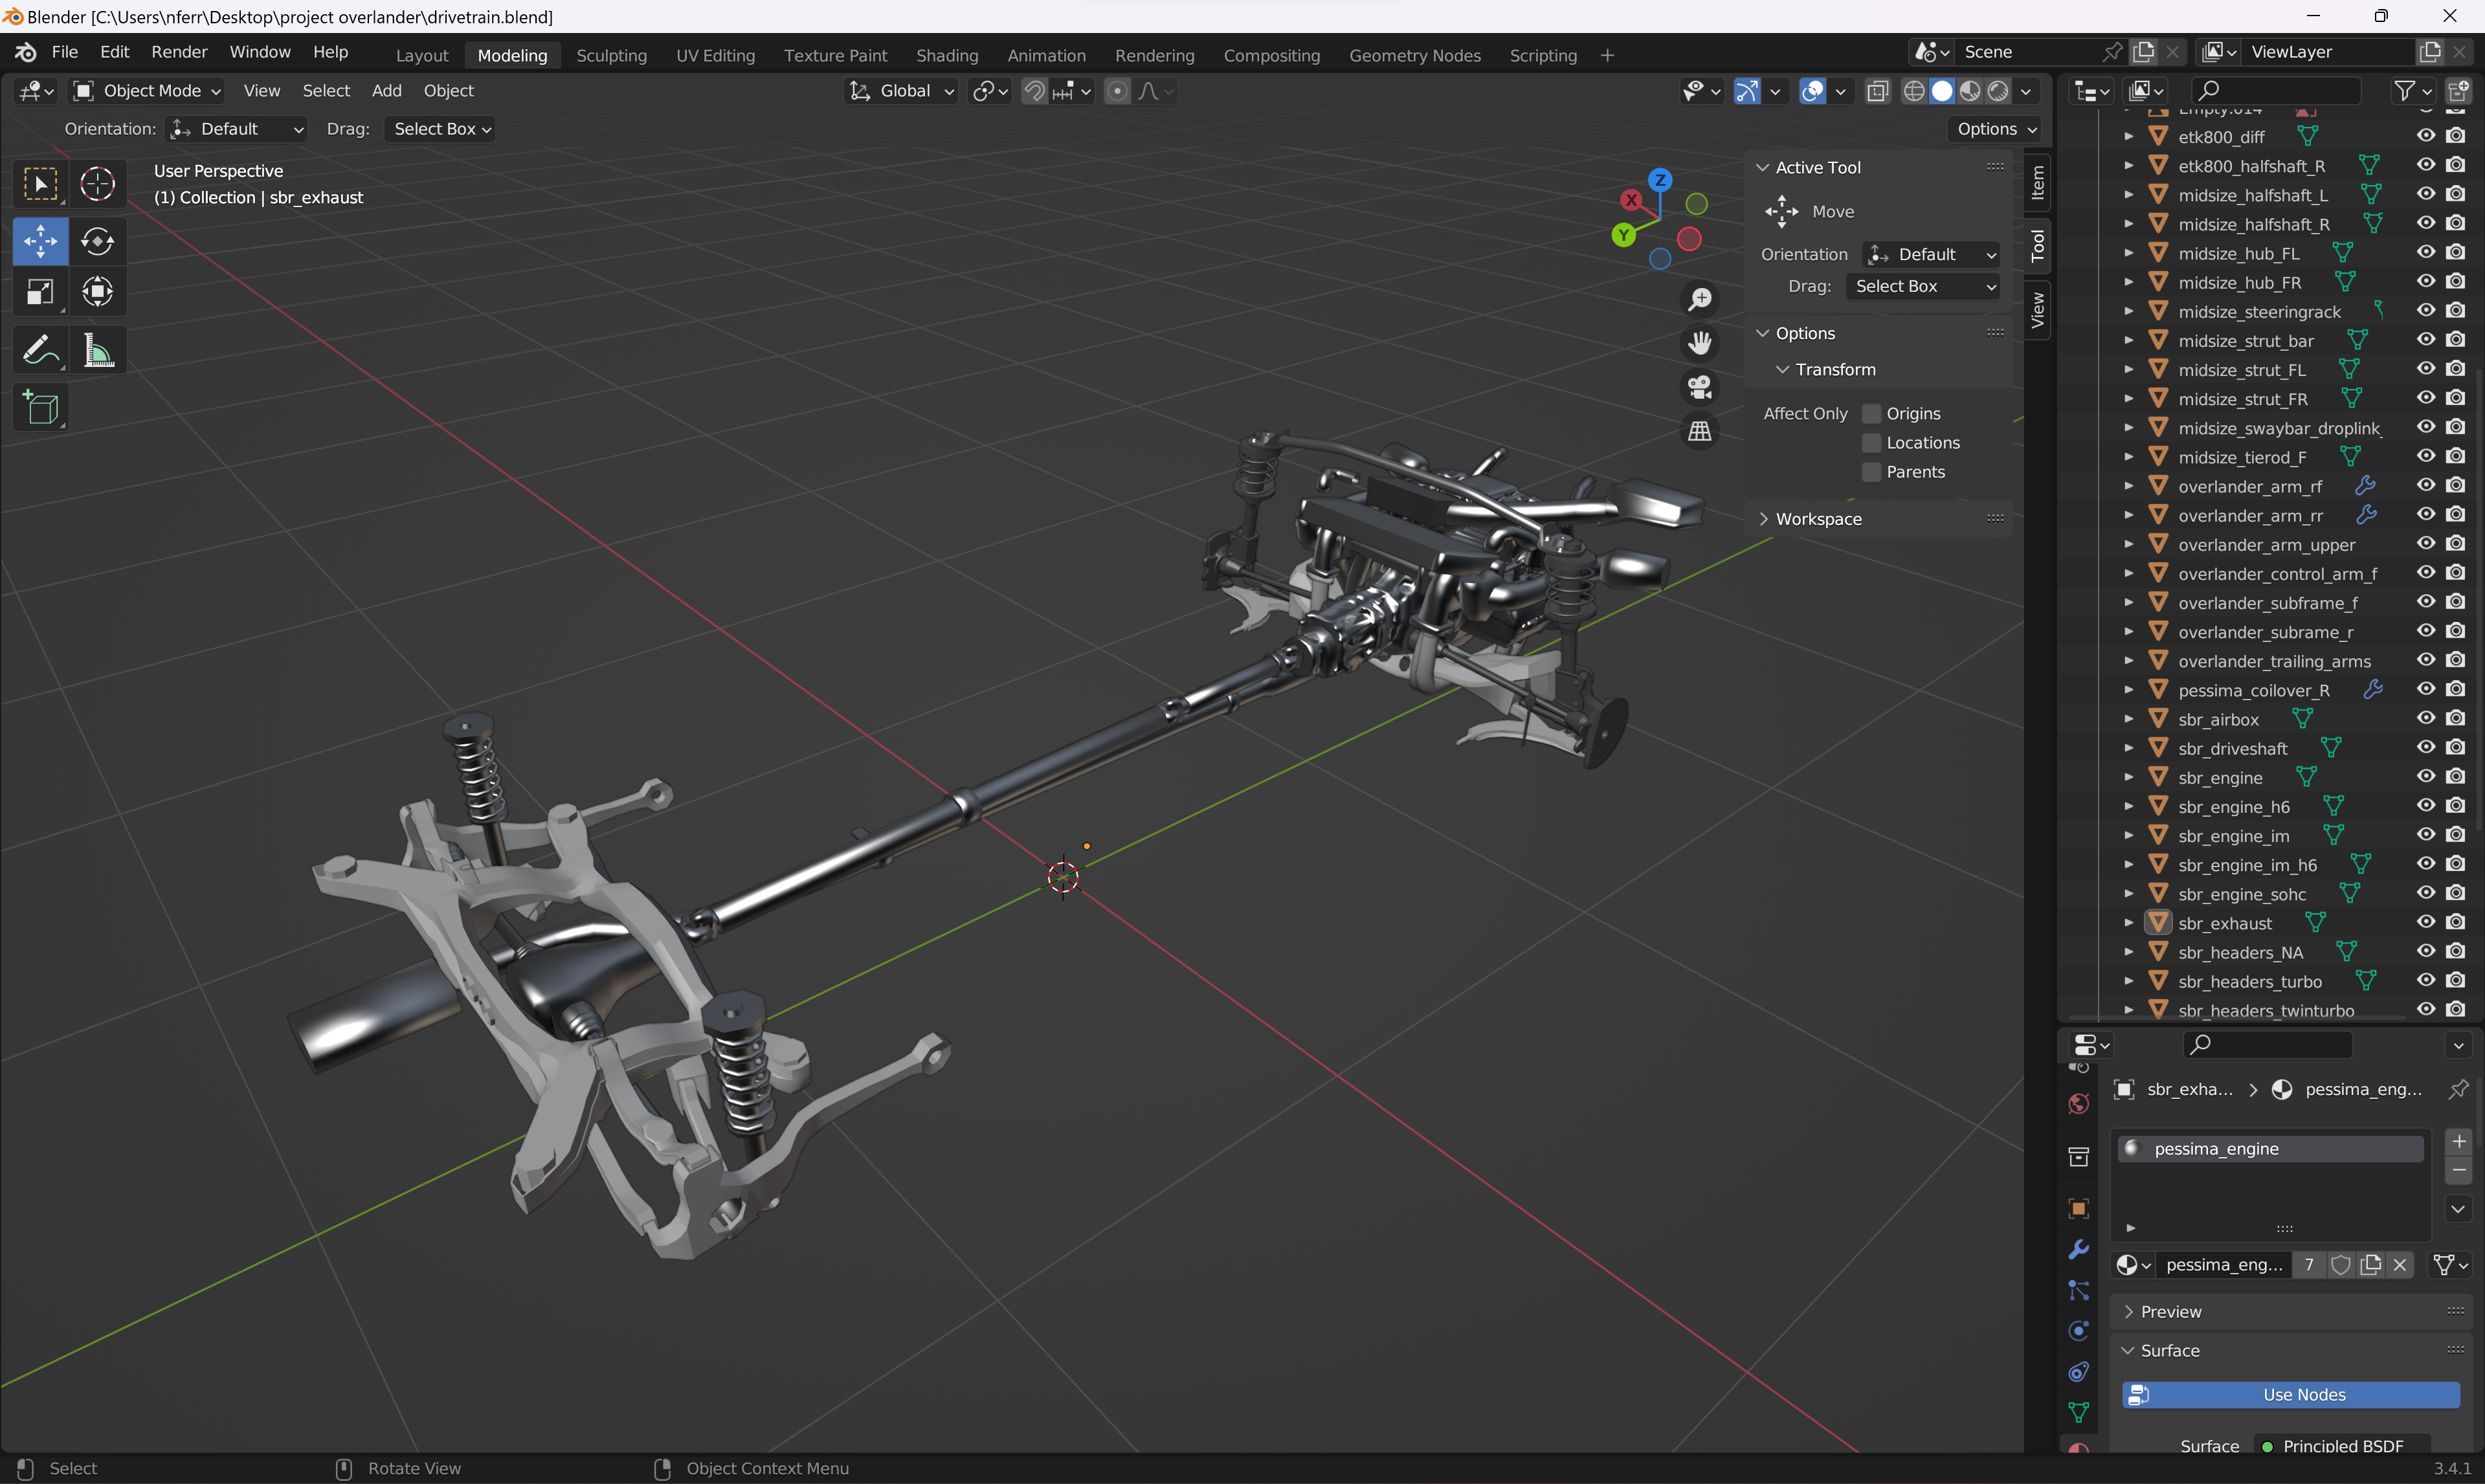
Task: Disable rendering for sbr_driveshaft
Action: coord(2456,748)
